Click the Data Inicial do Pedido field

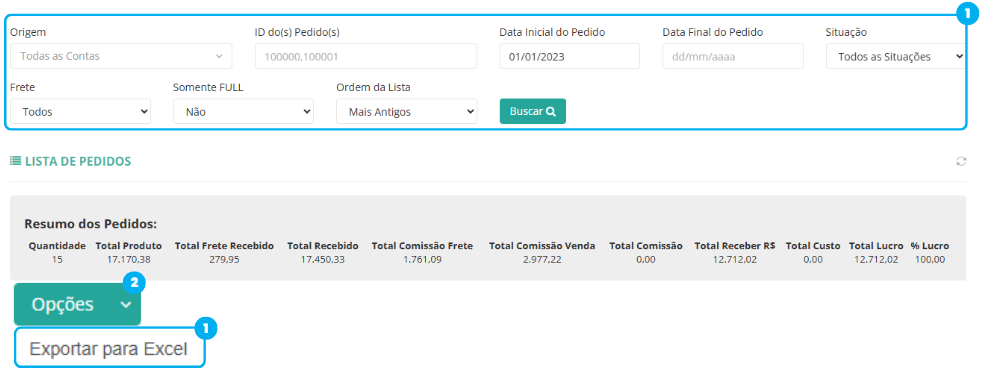click(x=570, y=56)
